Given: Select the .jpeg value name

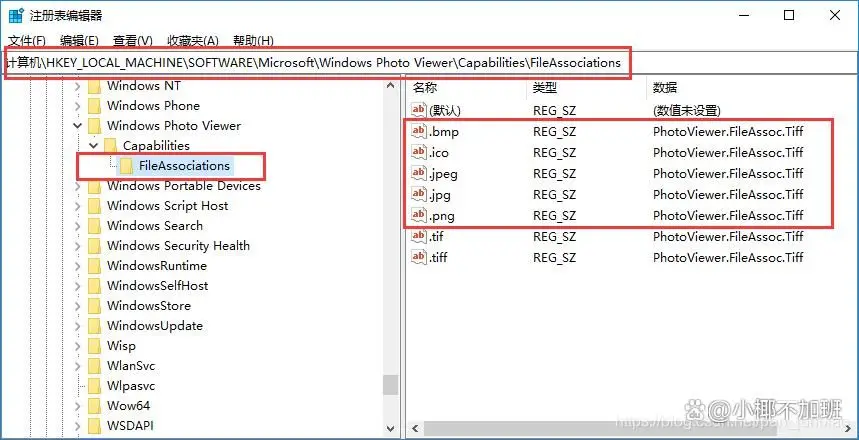Looking at the screenshot, I should (x=443, y=174).
